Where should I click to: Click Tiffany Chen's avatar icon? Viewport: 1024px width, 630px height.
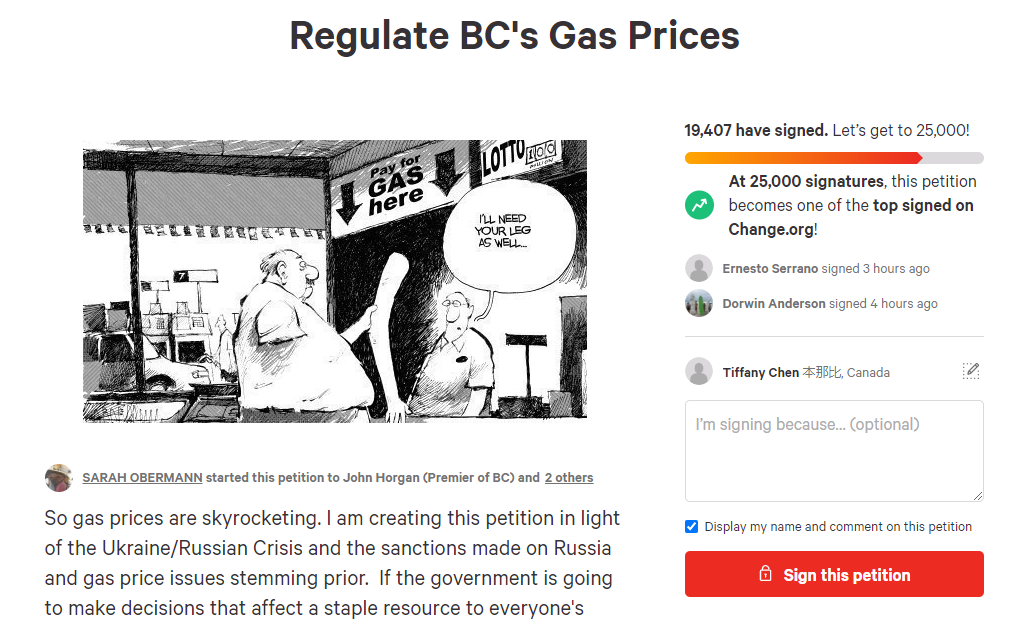tap(699, 372)
